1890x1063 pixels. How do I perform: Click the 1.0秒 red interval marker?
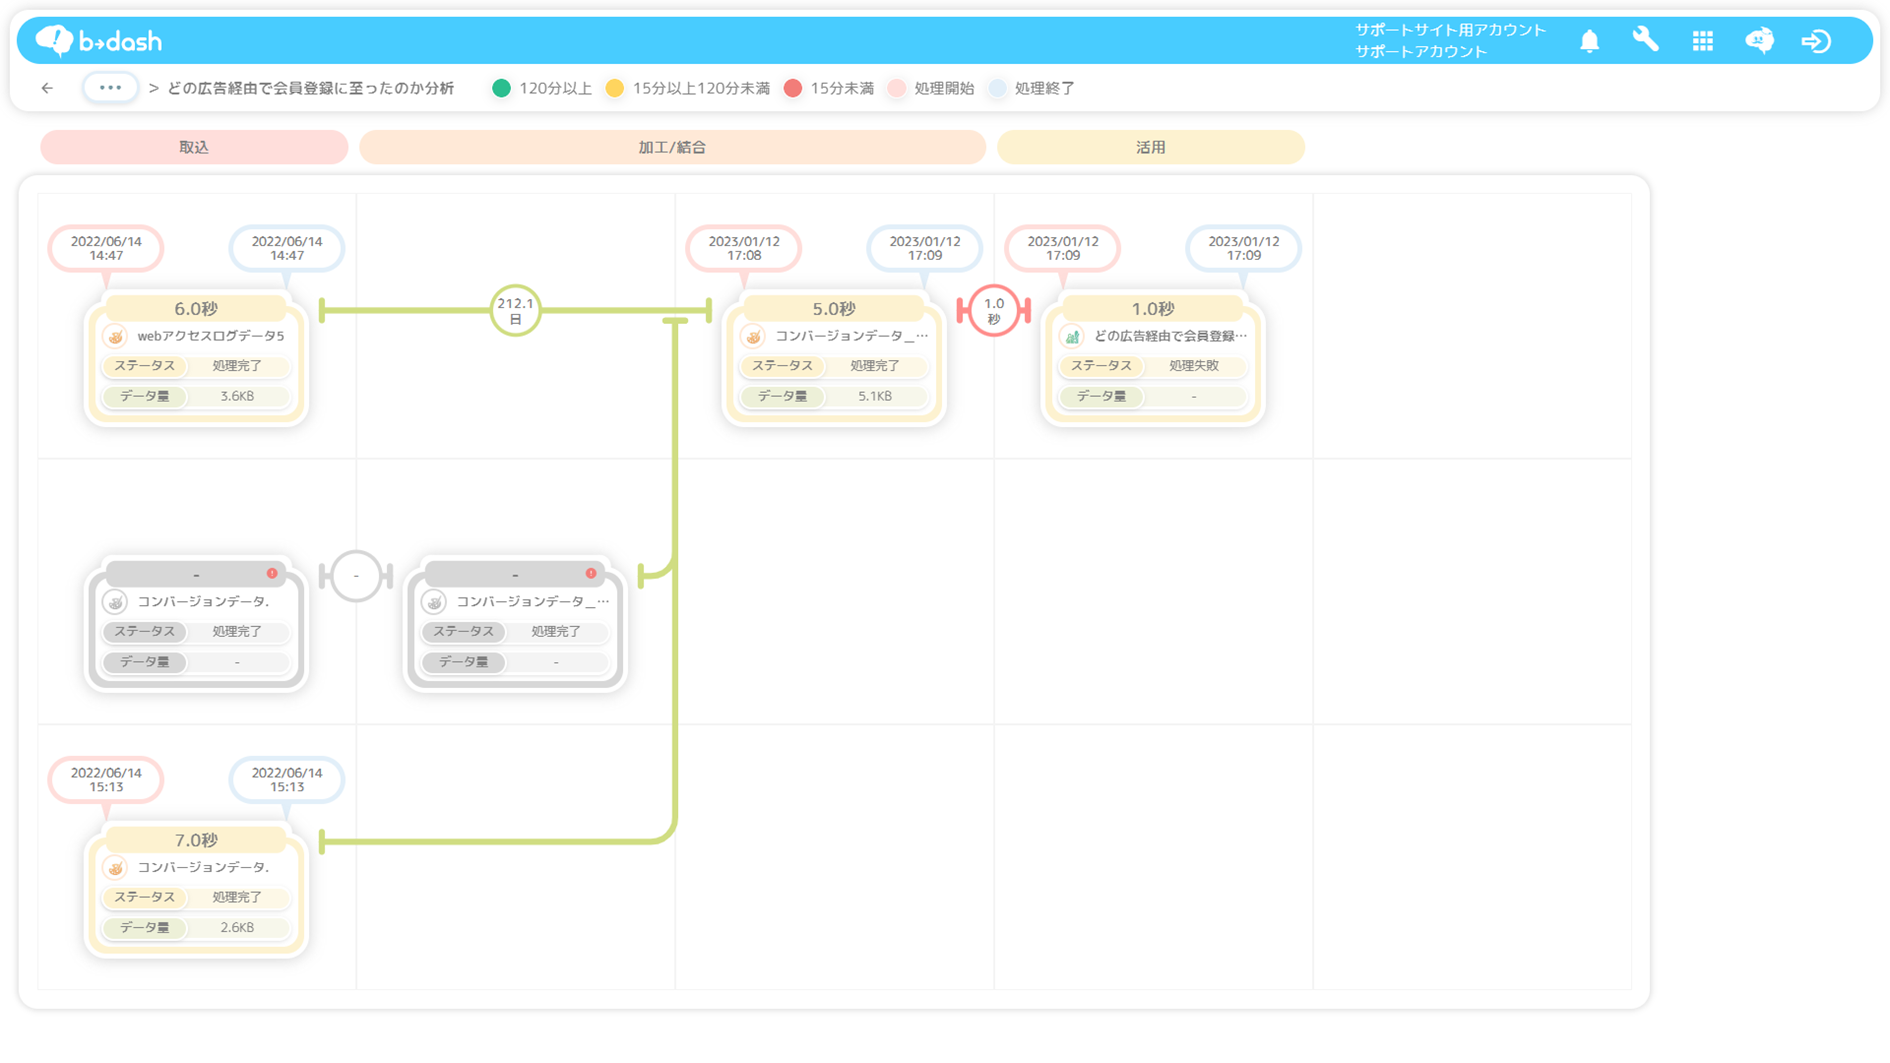tap(994, 311)
